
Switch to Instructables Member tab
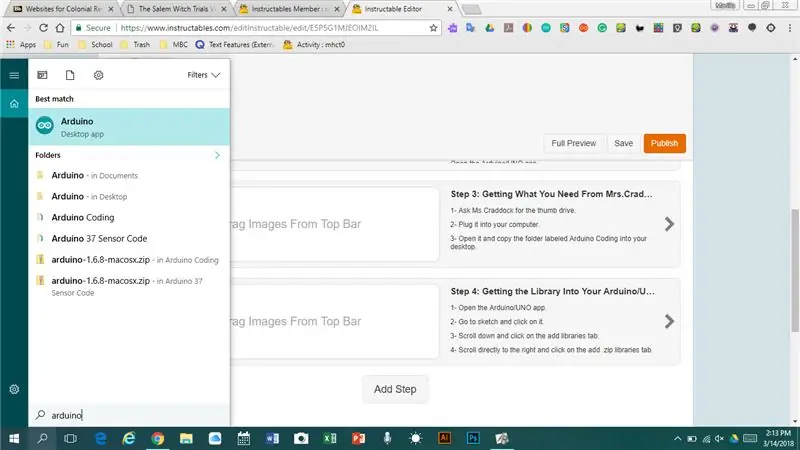[289, 9]
